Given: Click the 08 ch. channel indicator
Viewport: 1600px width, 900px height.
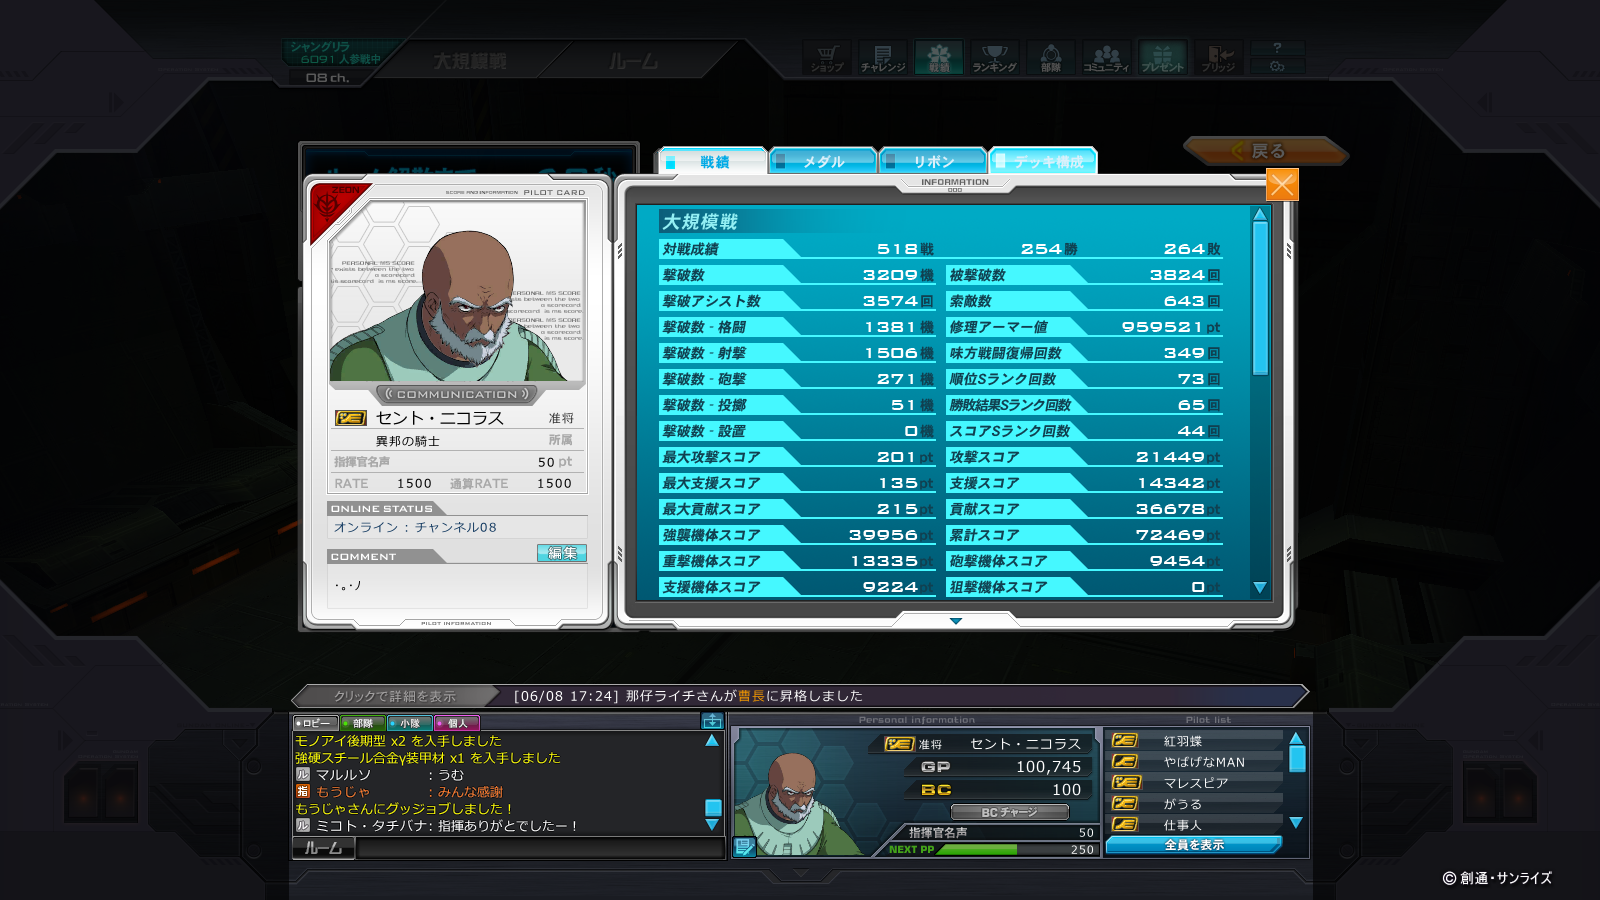Looking at the screenshot, I should [x=328, y=78].
